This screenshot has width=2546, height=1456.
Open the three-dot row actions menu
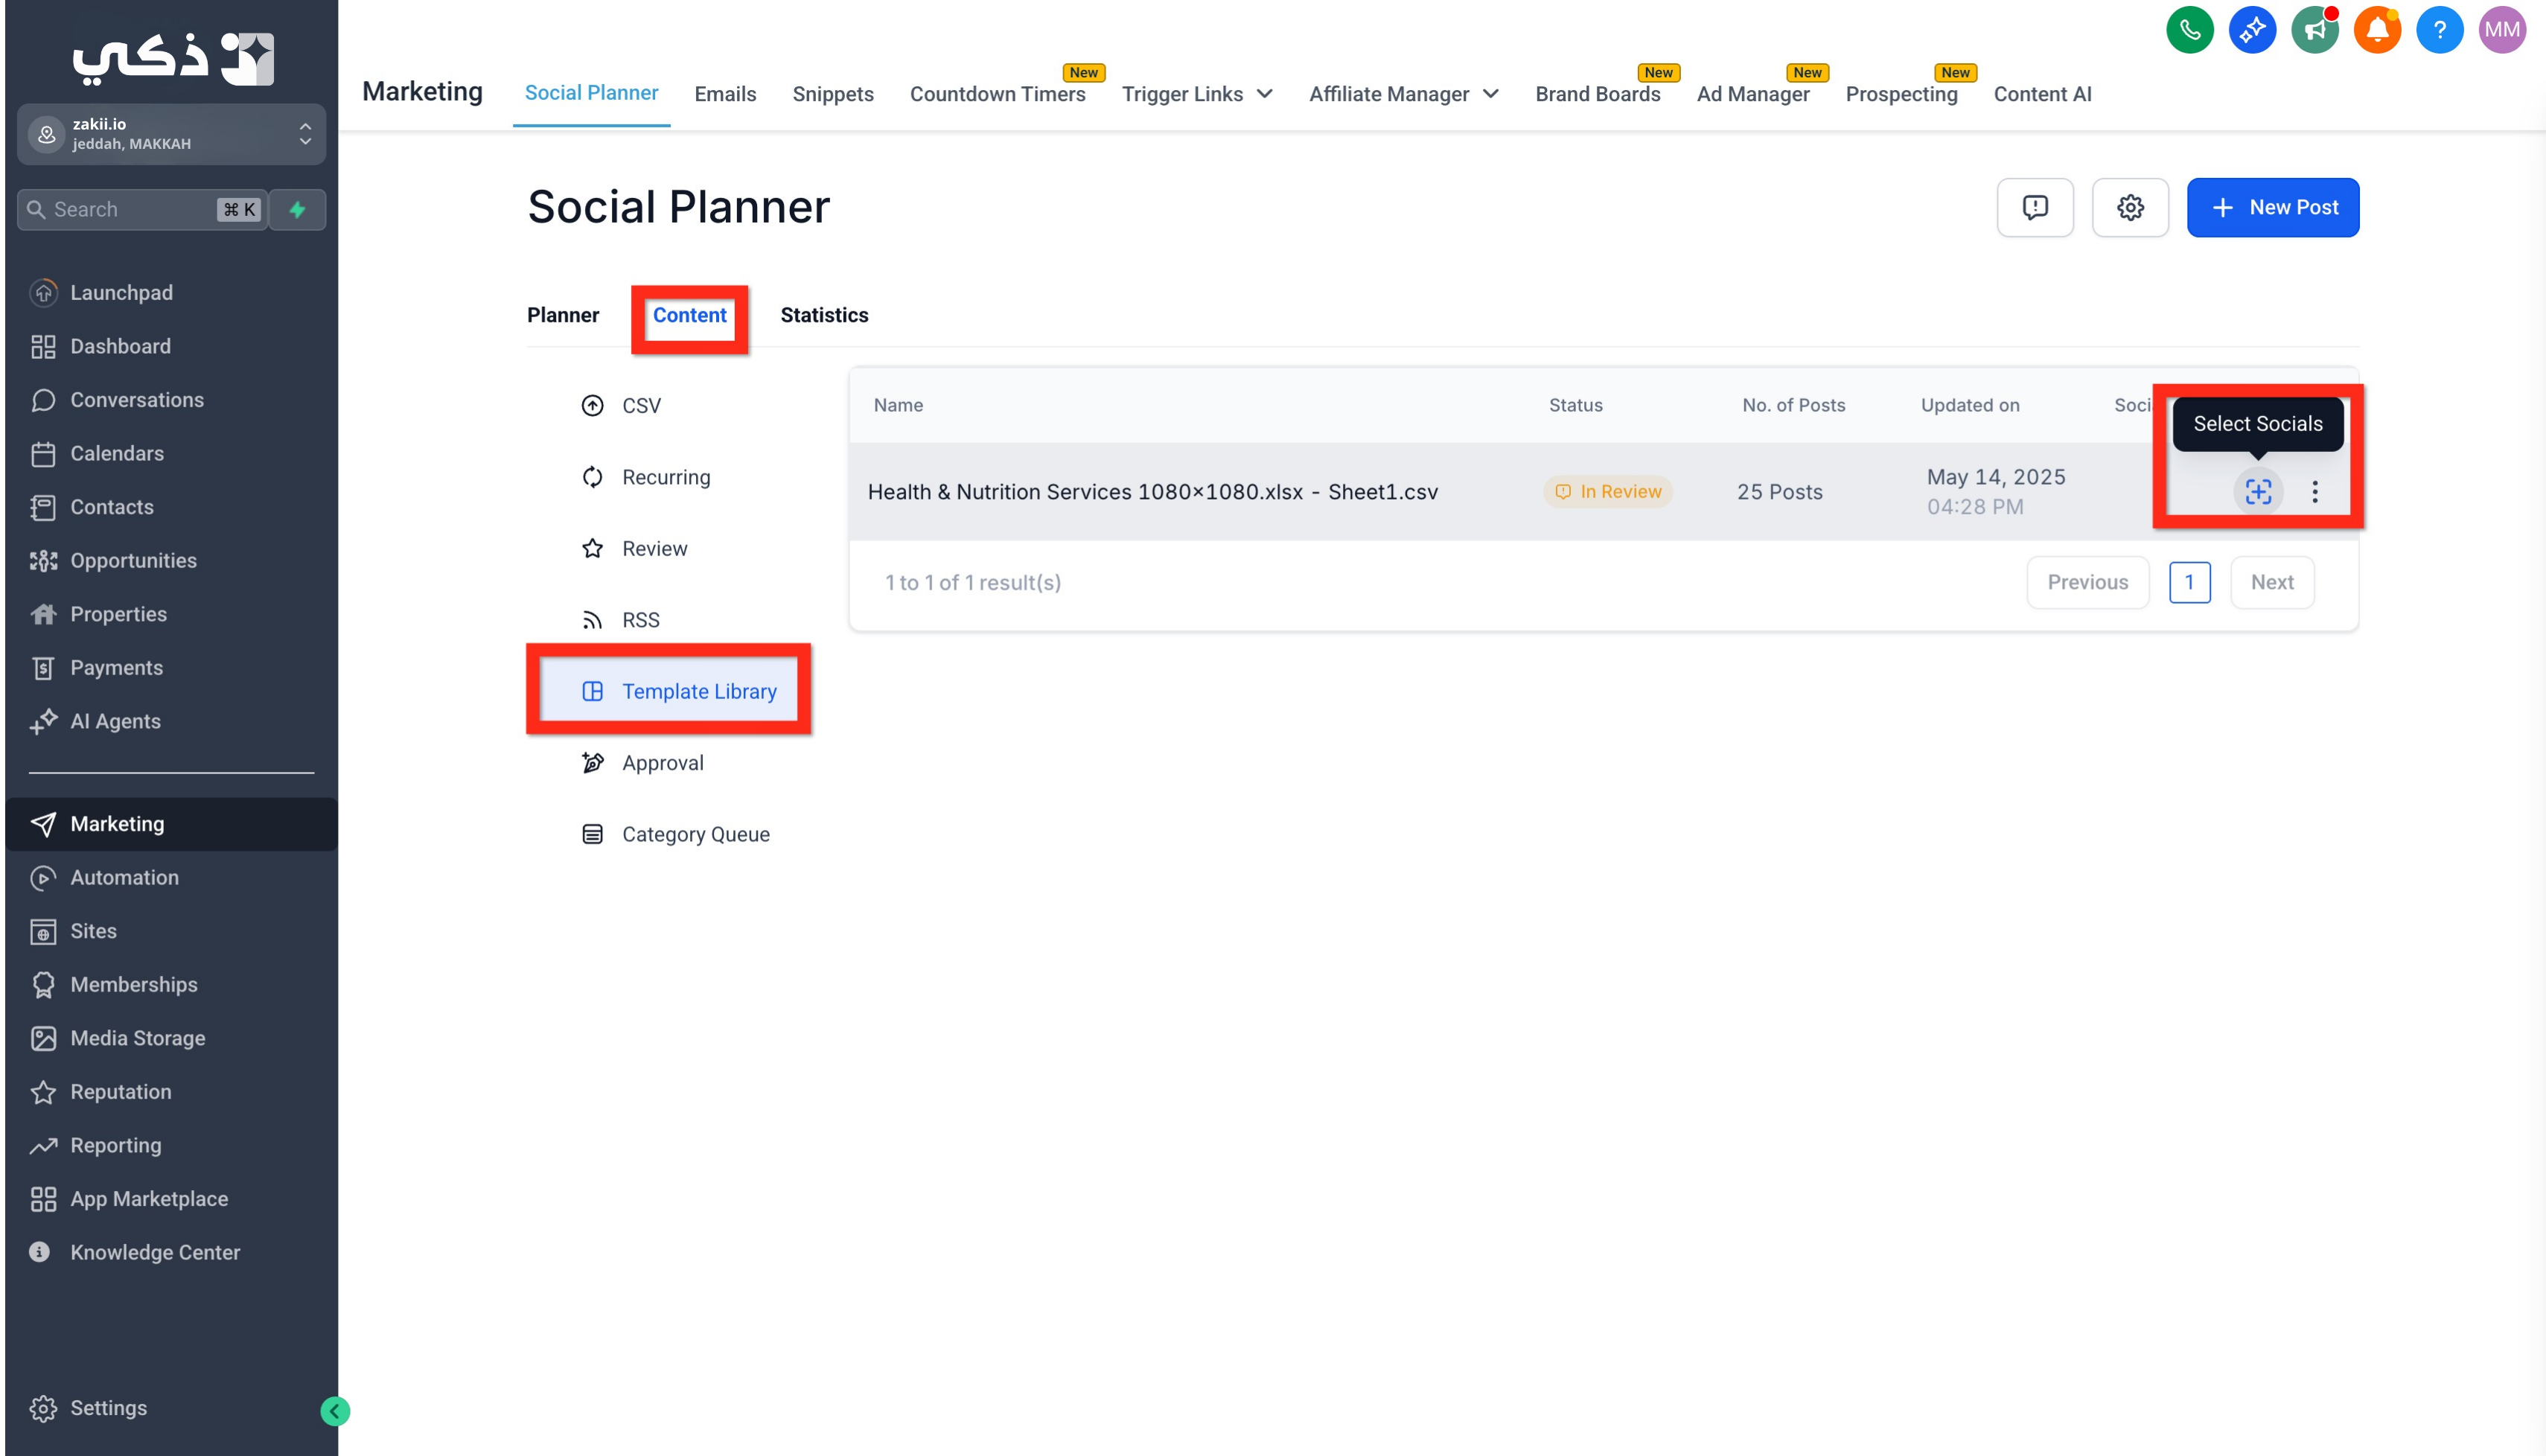coord(2314,491)
